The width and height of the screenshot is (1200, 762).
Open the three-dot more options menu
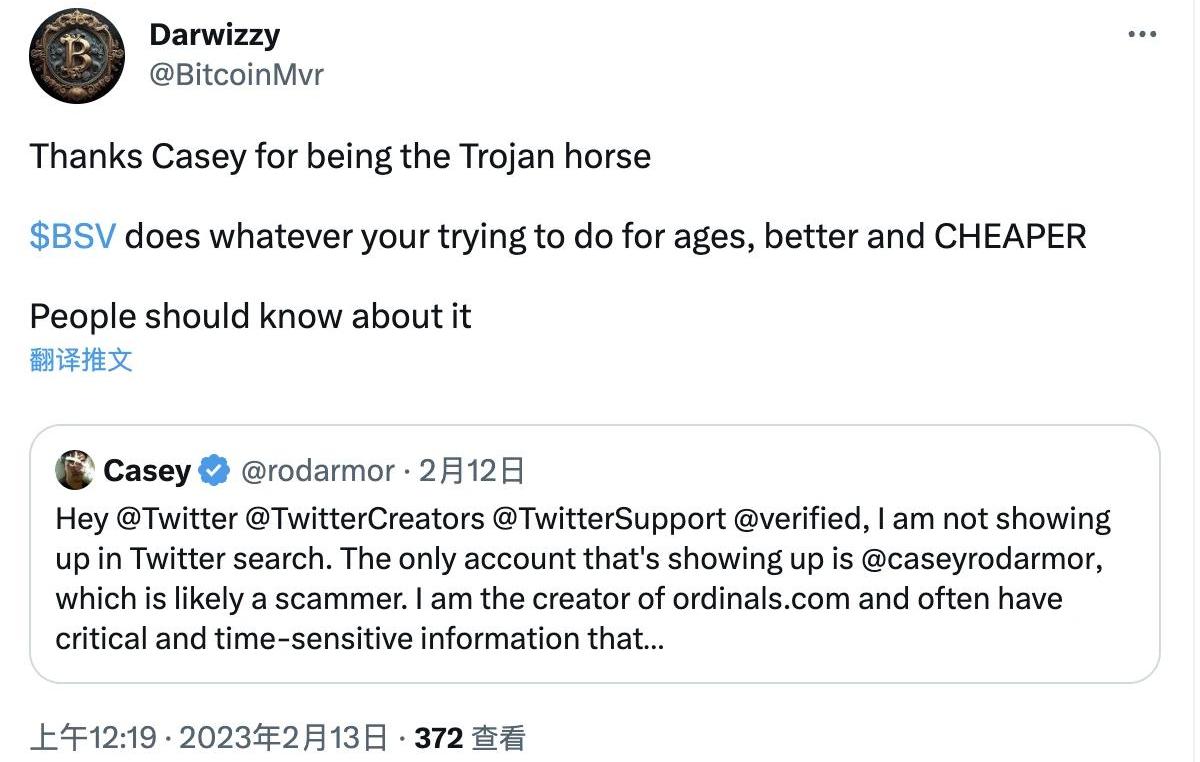[x=1142, y=34]
